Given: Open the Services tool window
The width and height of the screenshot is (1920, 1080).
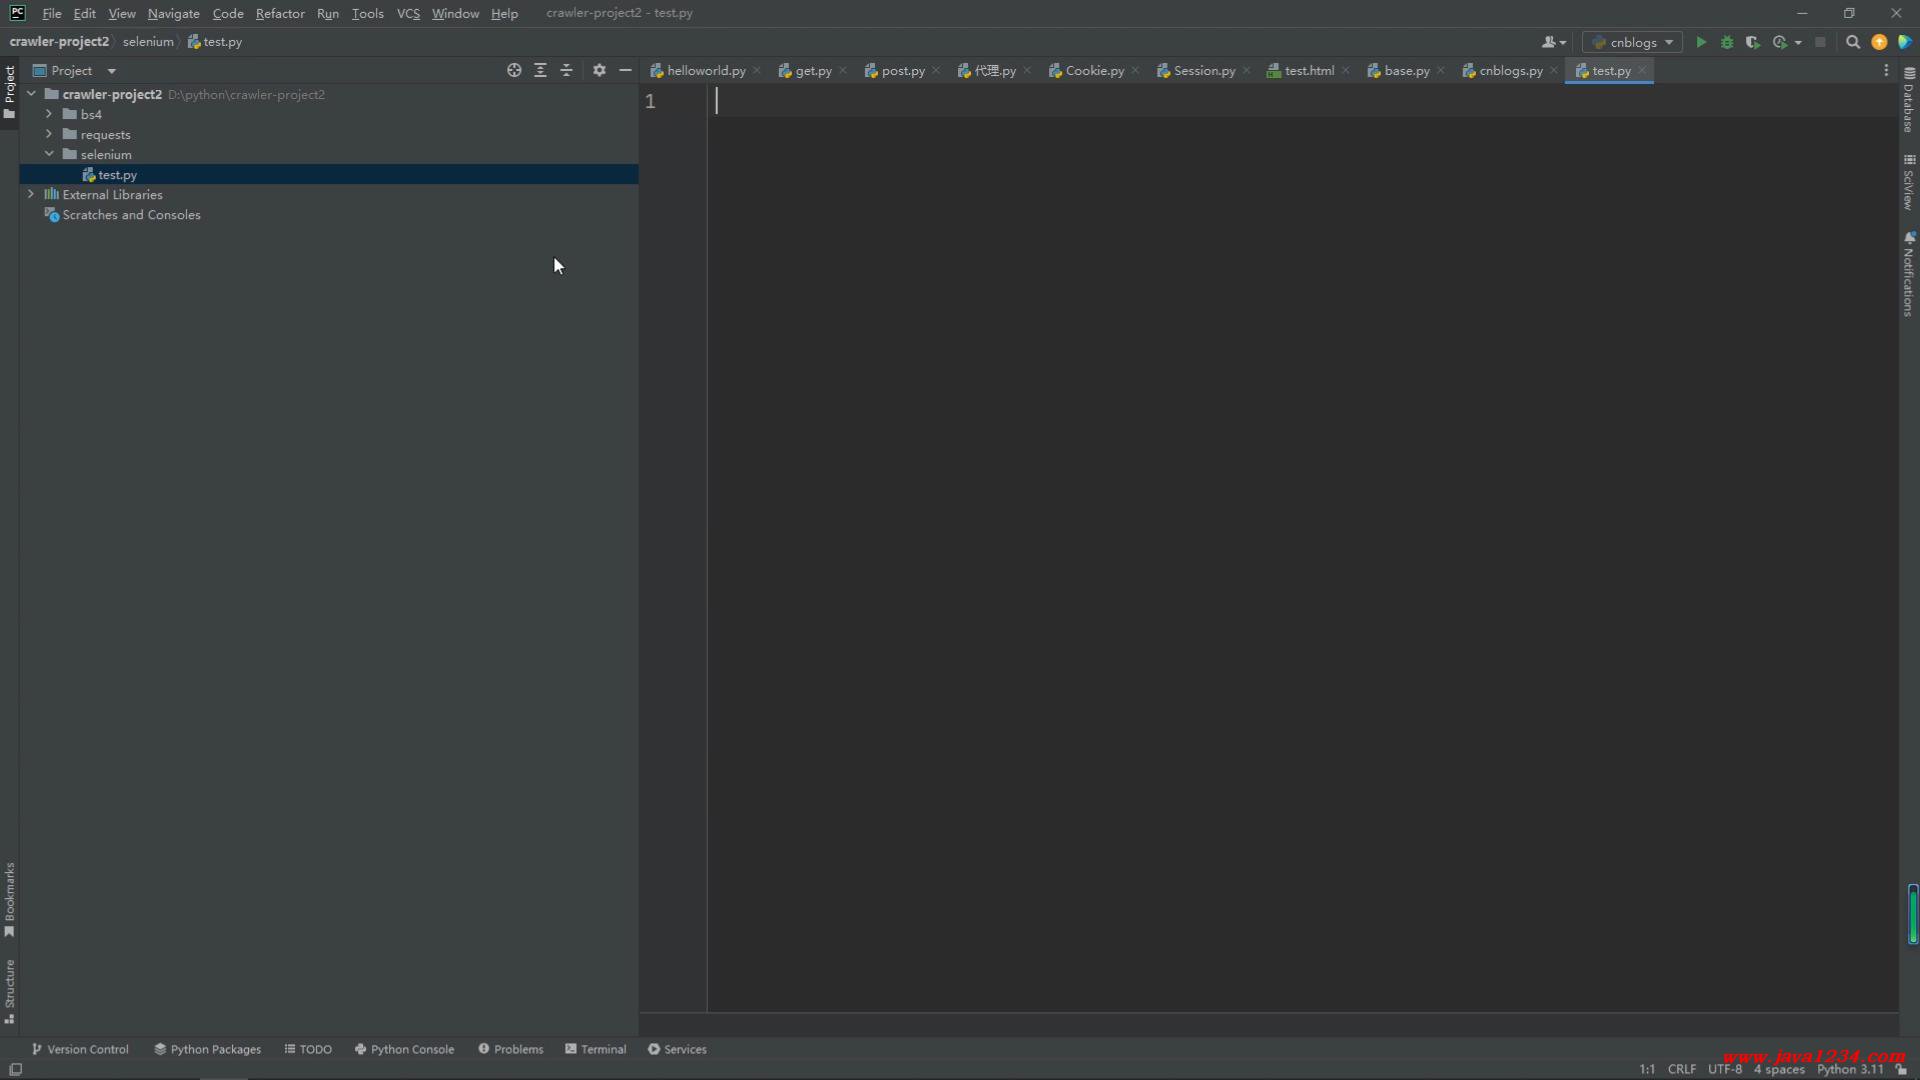Looking at the screenshot, I should click(677, 1049).
